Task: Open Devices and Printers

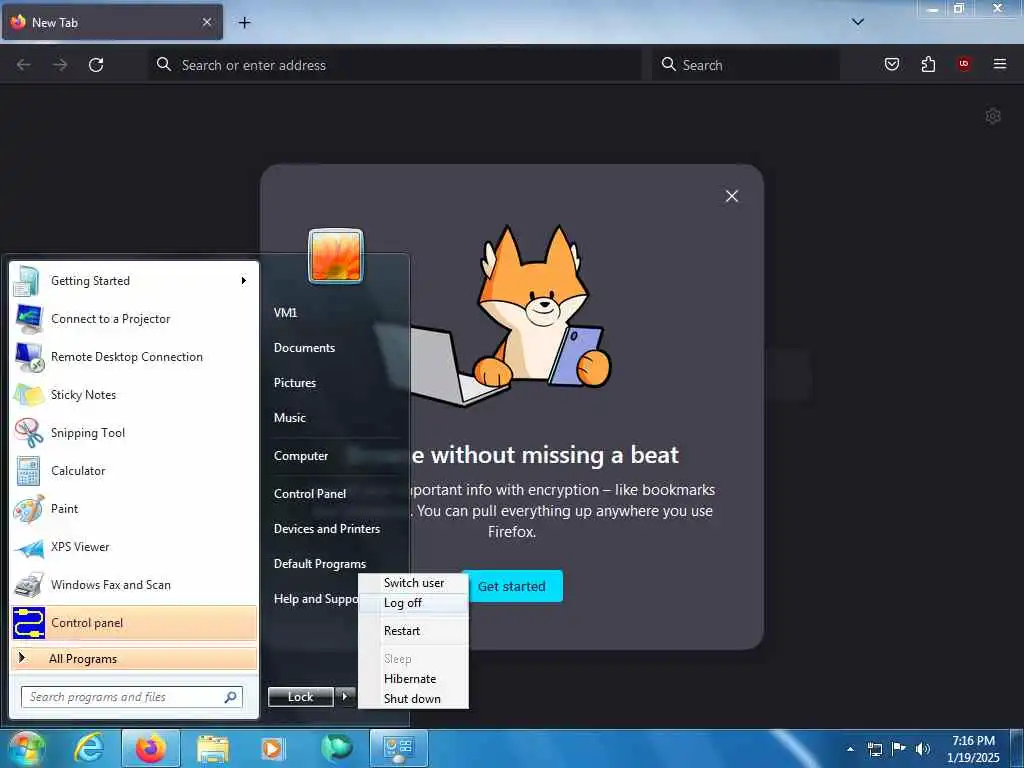Action: pos(327,529)
